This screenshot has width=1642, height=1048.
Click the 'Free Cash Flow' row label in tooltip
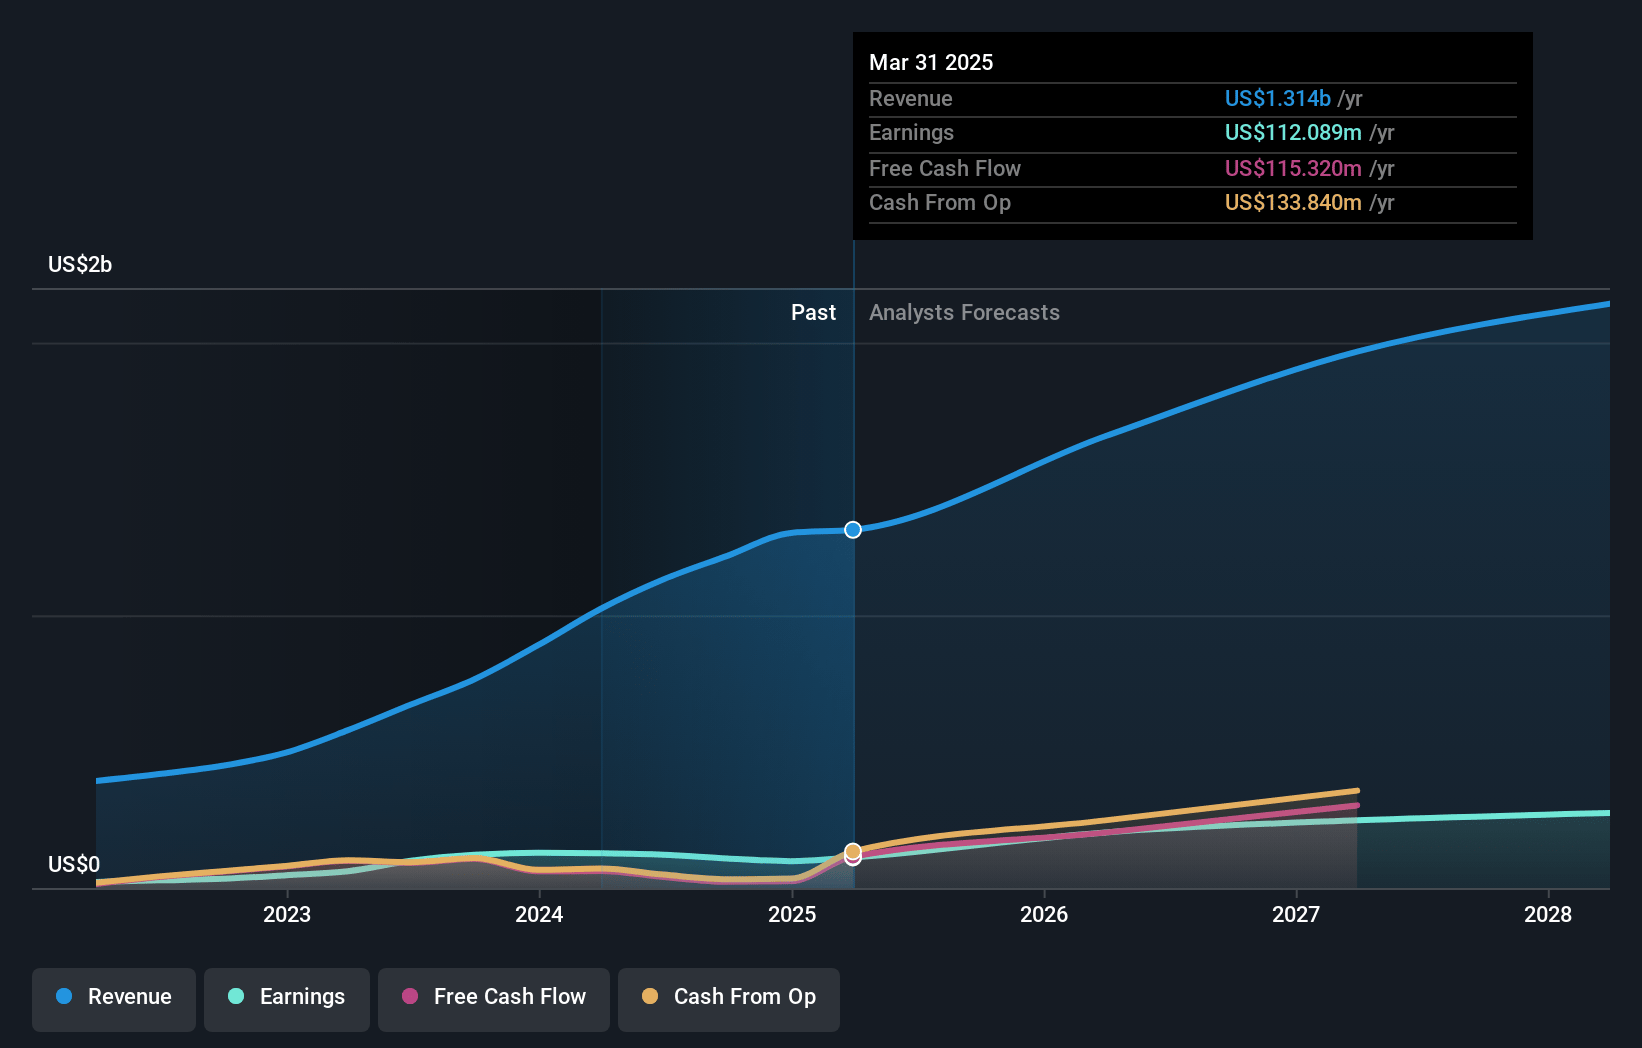(x=945, y=168)
